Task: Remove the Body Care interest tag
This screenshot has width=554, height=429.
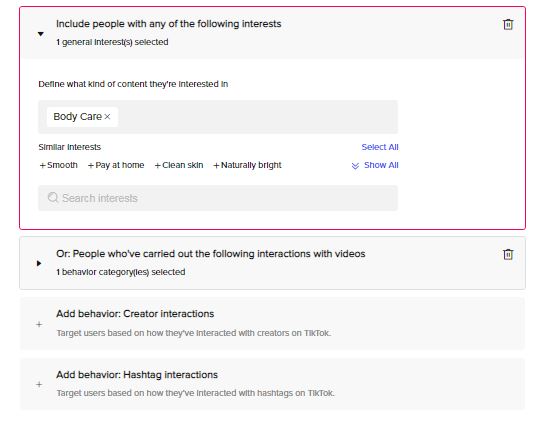Action: [x=108, y=117]
